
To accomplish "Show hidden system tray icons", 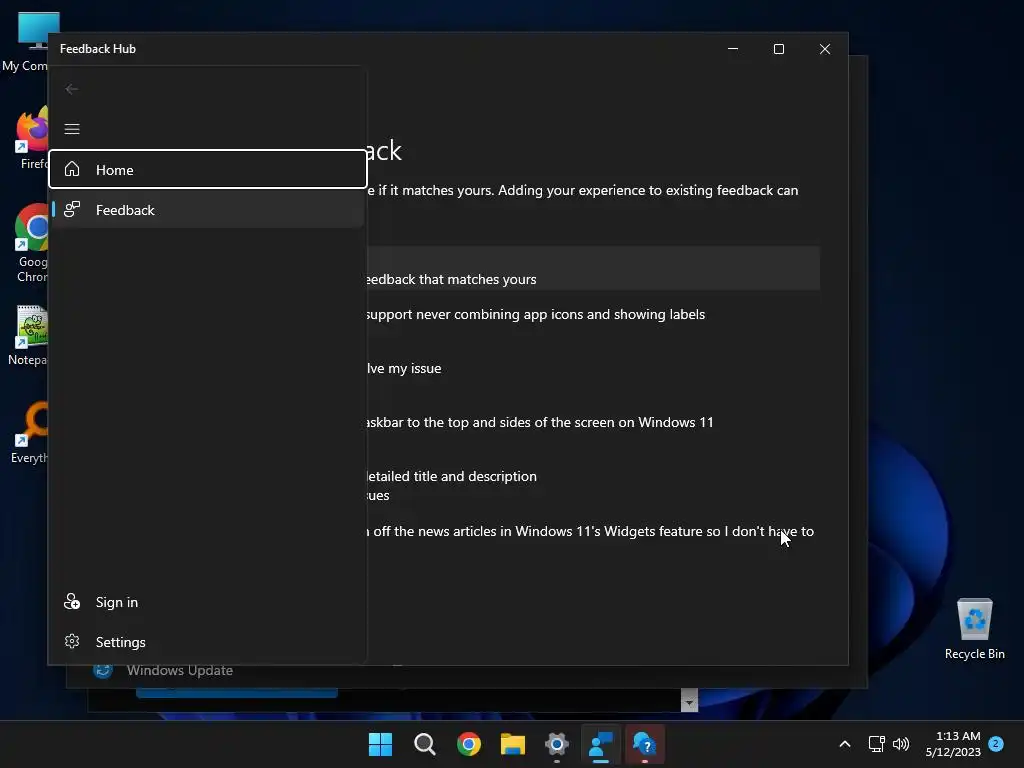I will click(x=844, y=744).
